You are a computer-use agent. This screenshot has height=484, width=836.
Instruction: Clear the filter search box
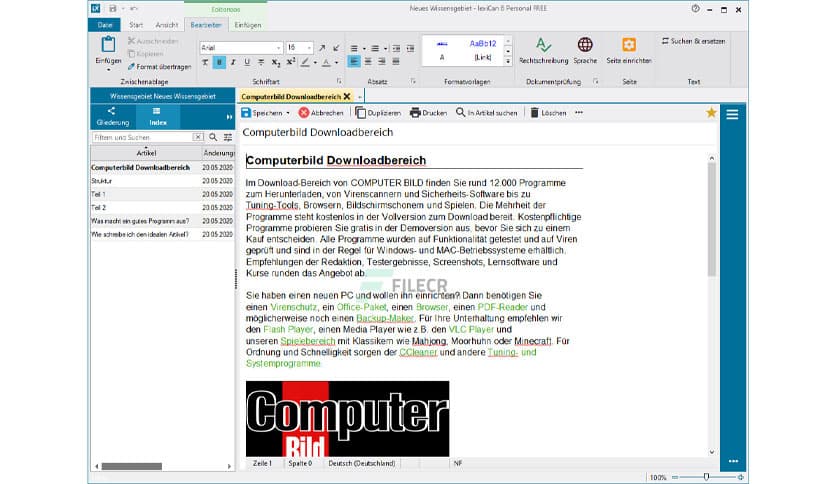coord(198,137)
